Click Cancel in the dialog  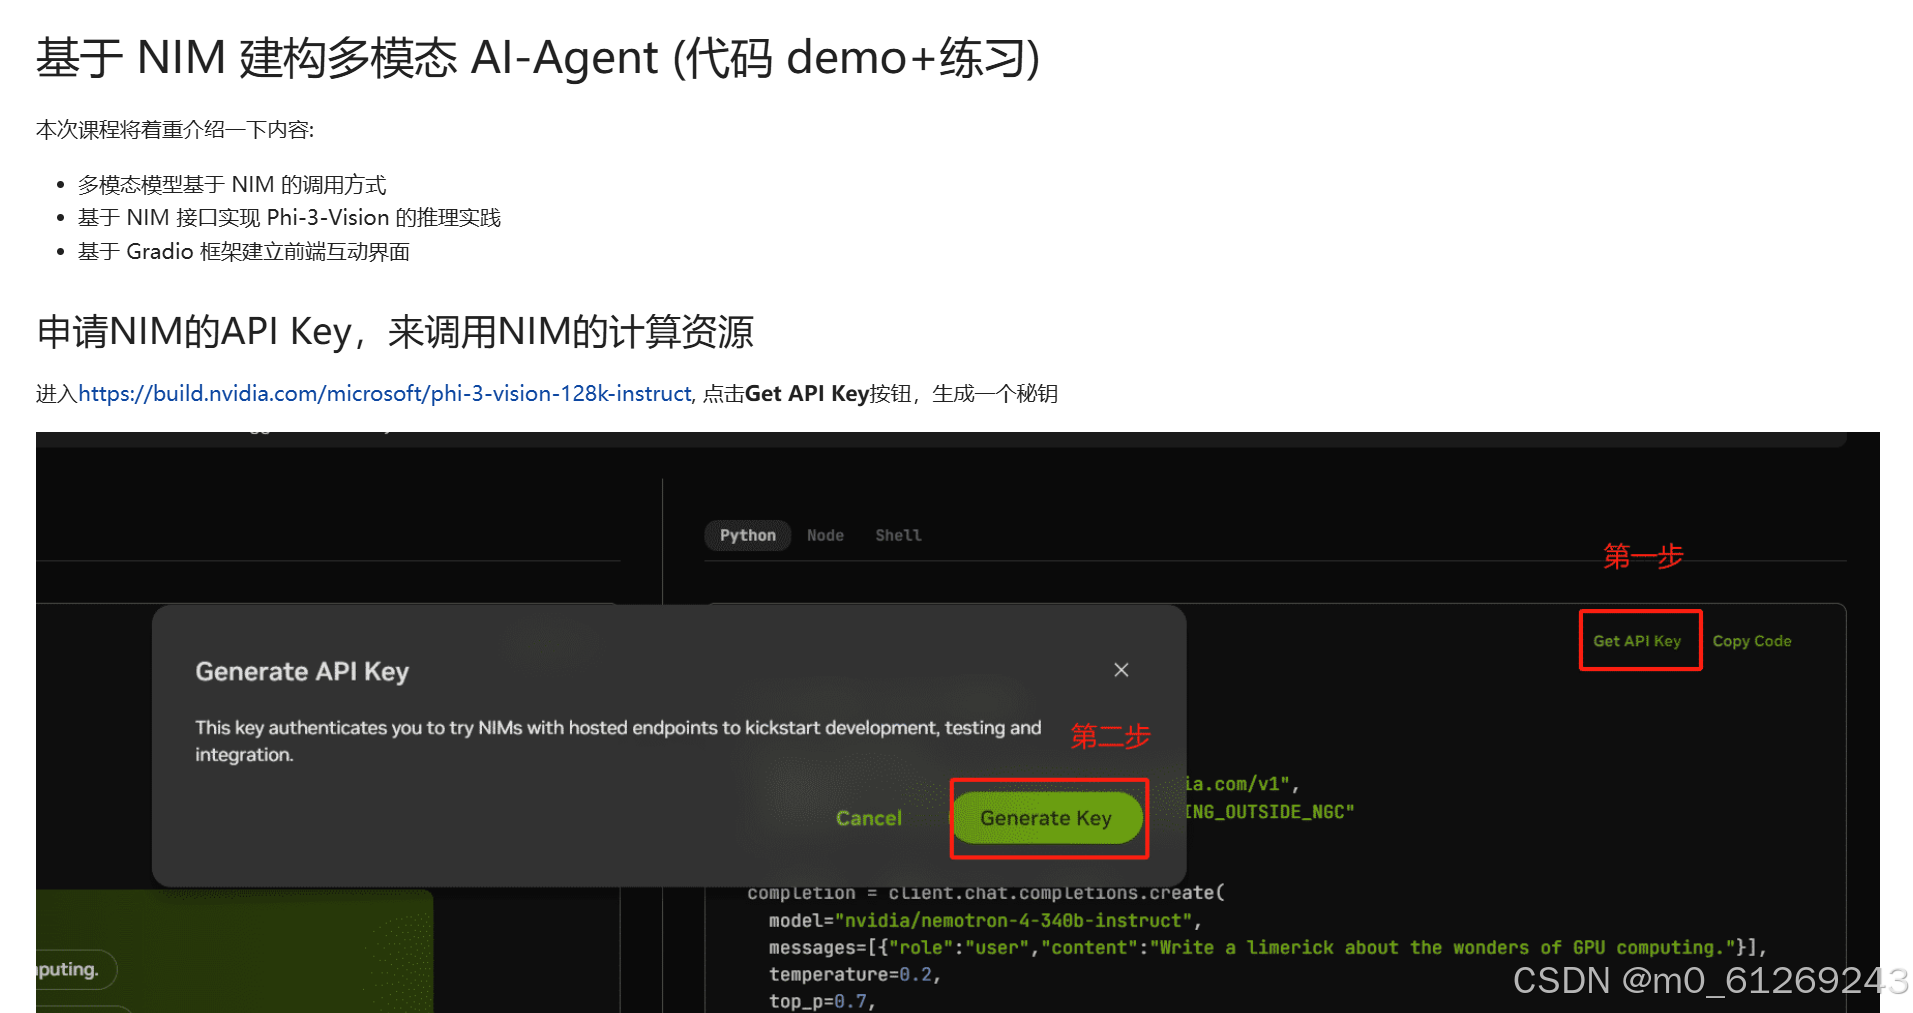[x=869, y=818]
